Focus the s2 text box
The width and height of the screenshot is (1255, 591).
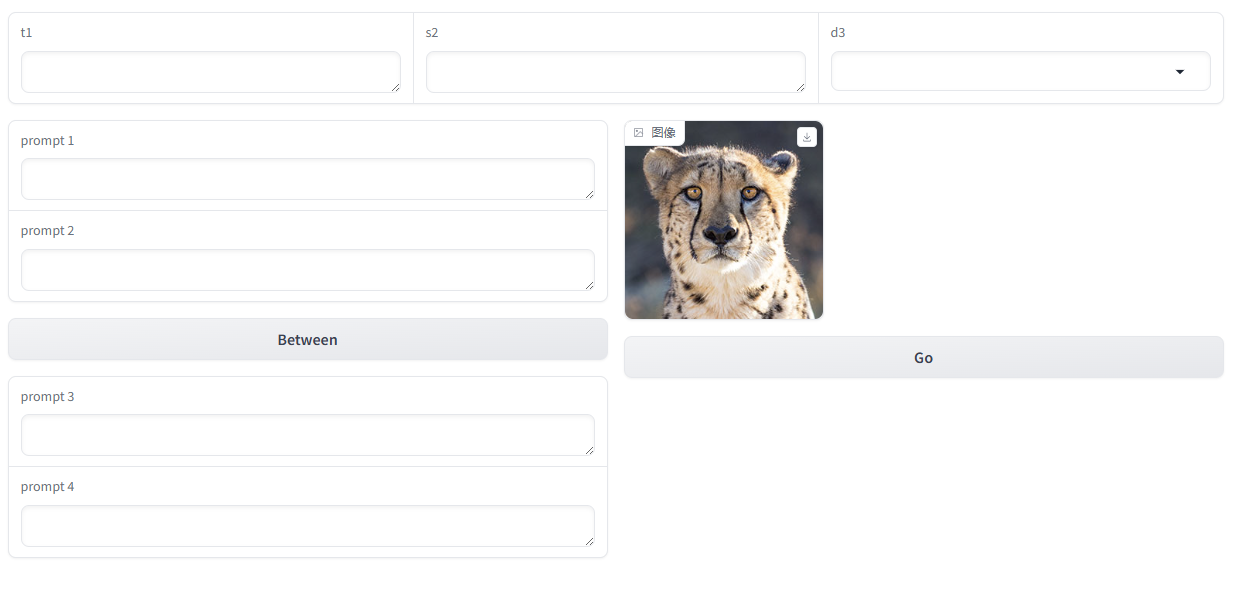click(616, 72)
